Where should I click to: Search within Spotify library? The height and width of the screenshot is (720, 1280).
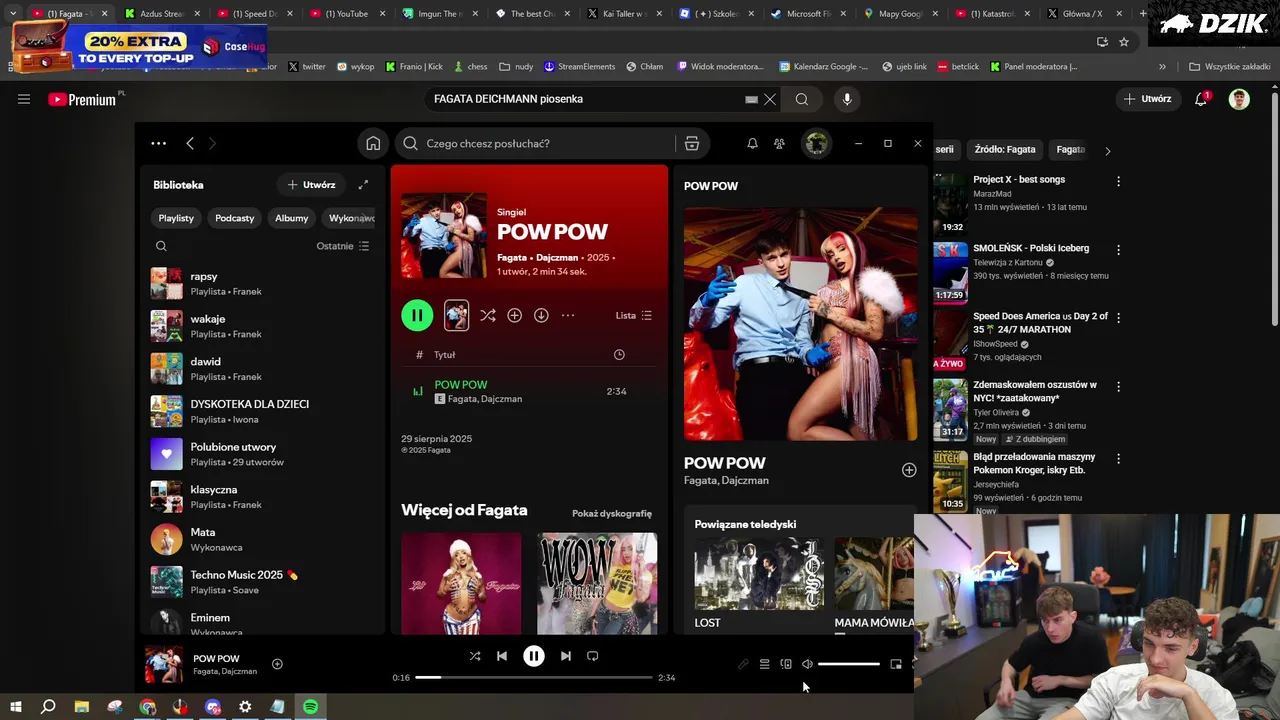[x=161, y=246]
